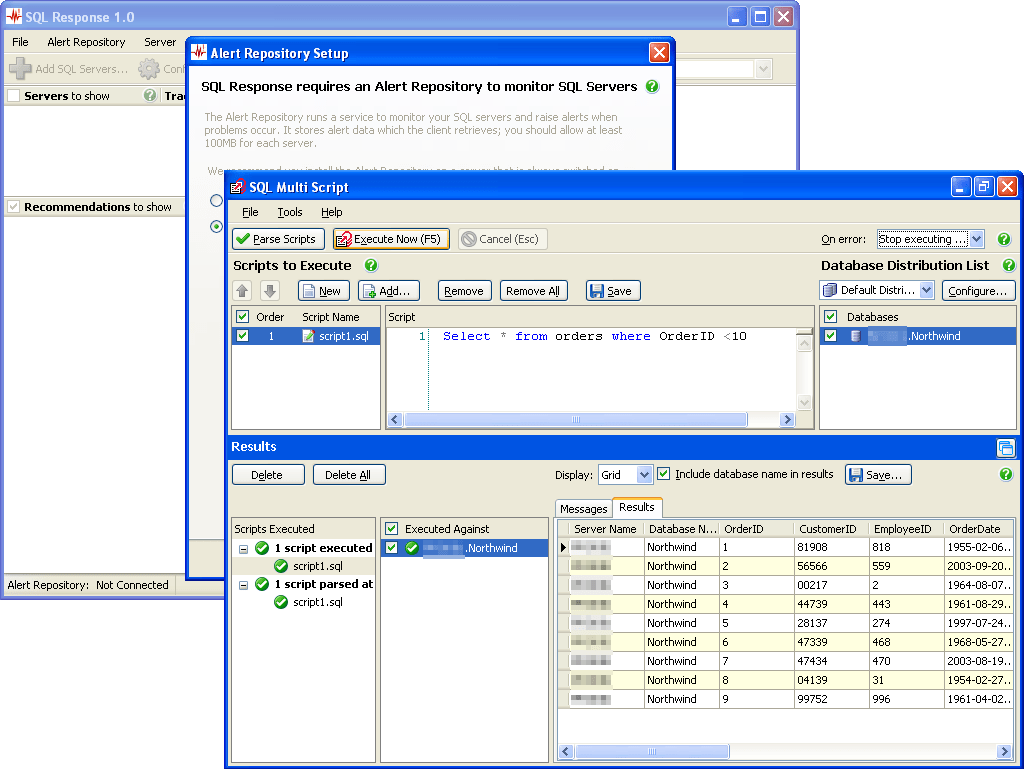Toggle Executed Against header checkbox
The height and width of the screenshot is (769, 1024).
[x=392, y=528]
